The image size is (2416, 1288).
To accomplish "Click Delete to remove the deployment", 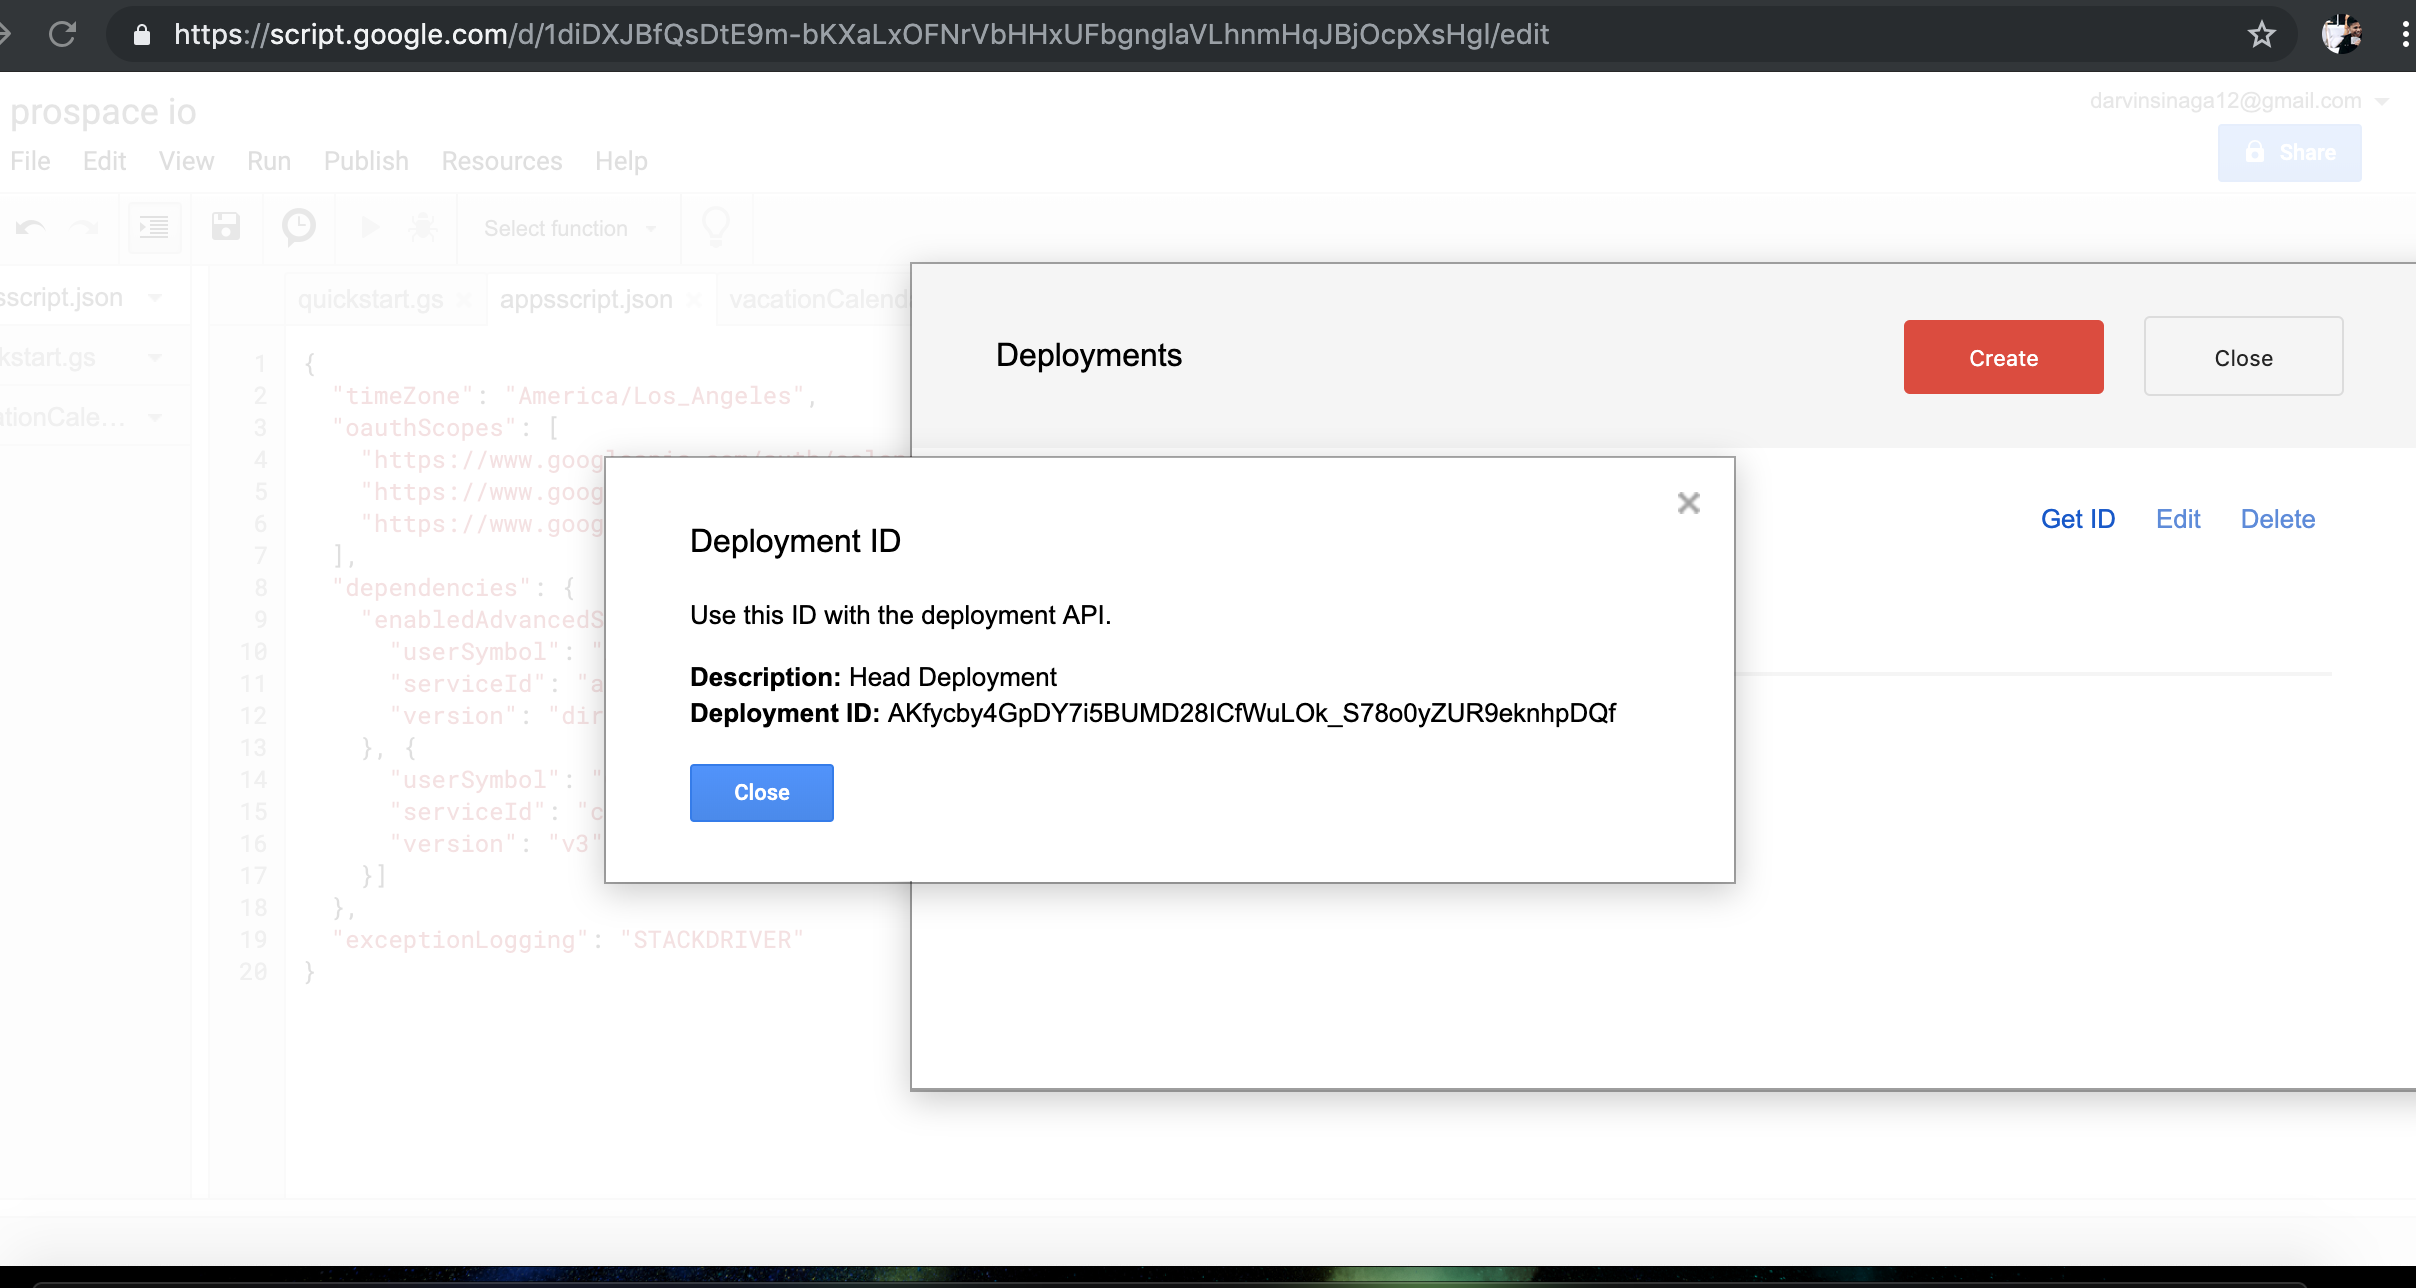I will 2277,519.
